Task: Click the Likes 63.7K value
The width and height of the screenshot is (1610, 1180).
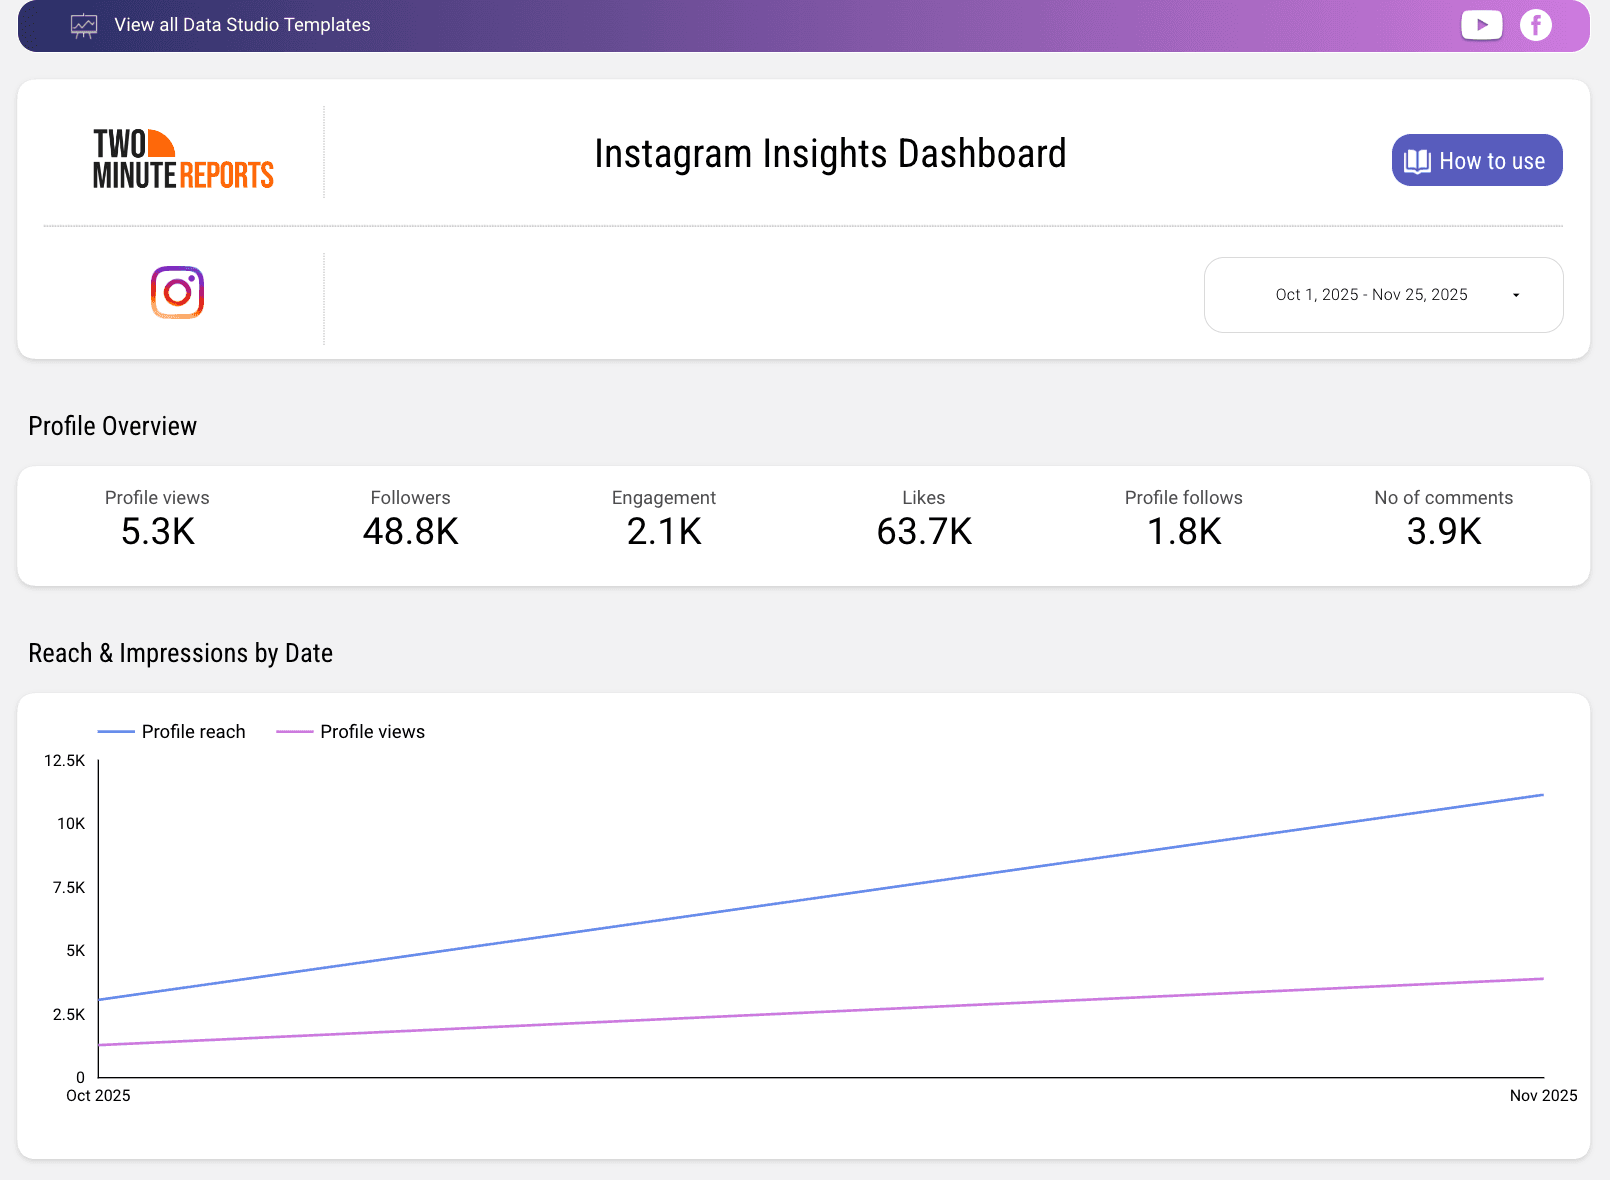Action: pyautogui.click(x=923, y=532)
